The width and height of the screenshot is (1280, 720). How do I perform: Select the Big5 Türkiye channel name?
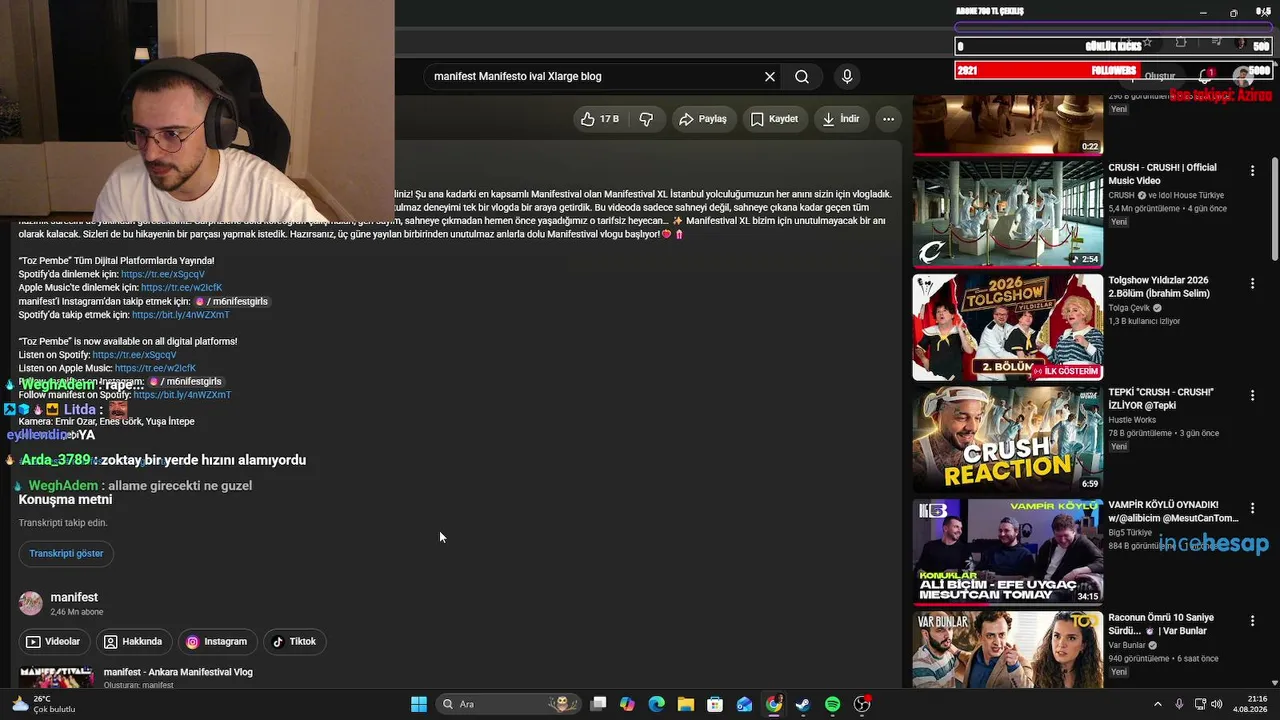1130,533
